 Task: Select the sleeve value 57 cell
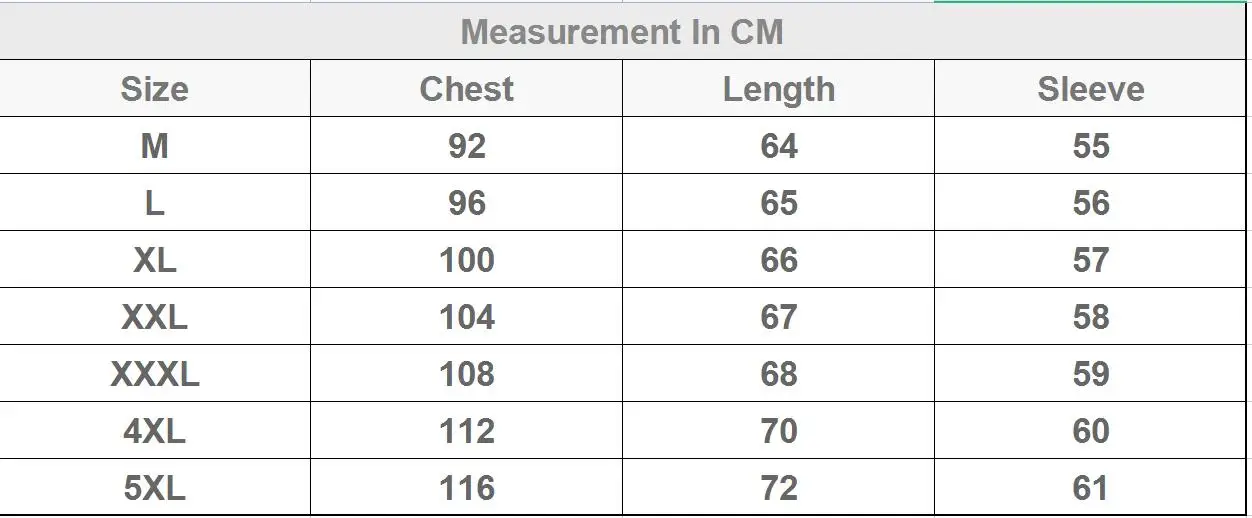click(1090, 260)
